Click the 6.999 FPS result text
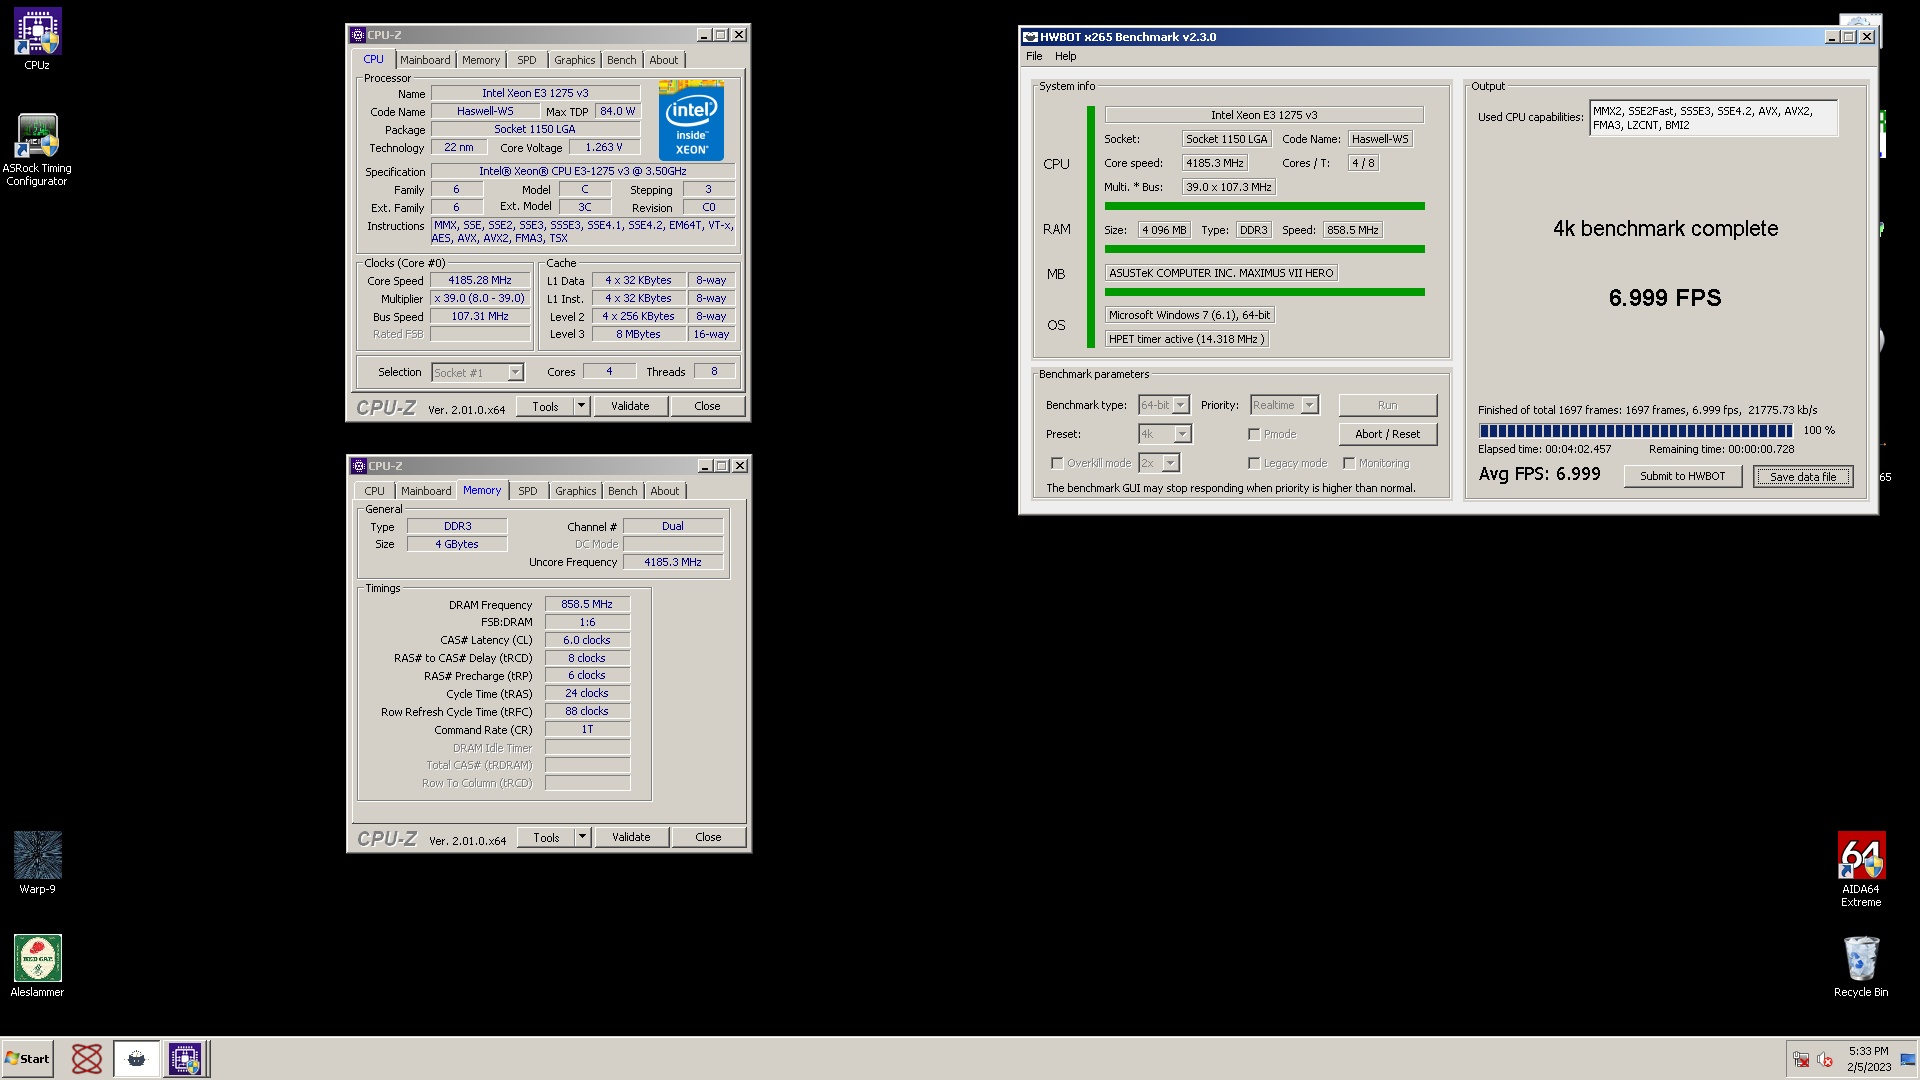This screenshot has height=1080, width=1920. tap(1665, 298)
